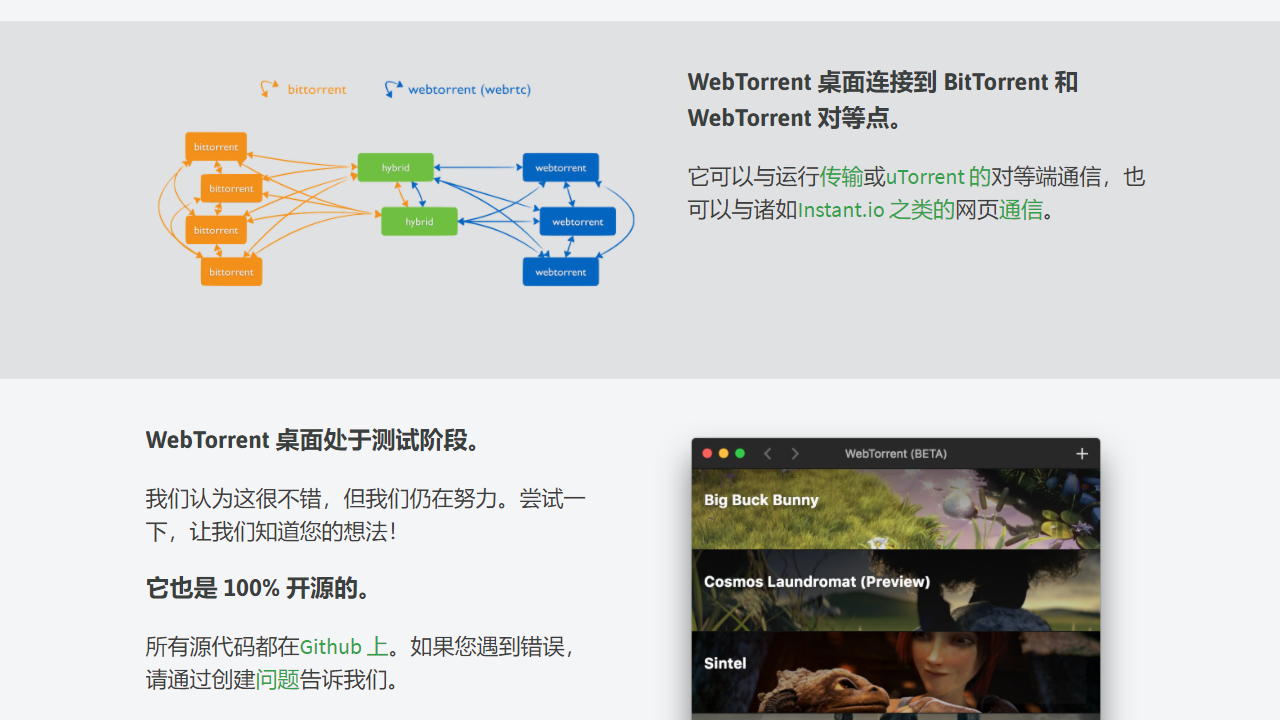Click the 问题 link to report issues

(277, 679)
